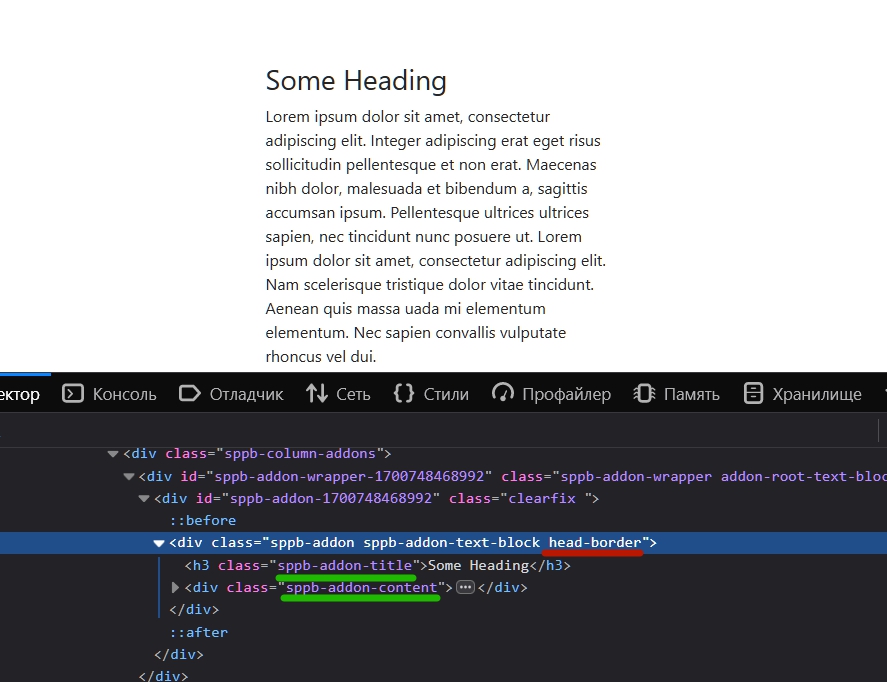
Task: Open the Сеть tab label
Action: coord(353,394)
